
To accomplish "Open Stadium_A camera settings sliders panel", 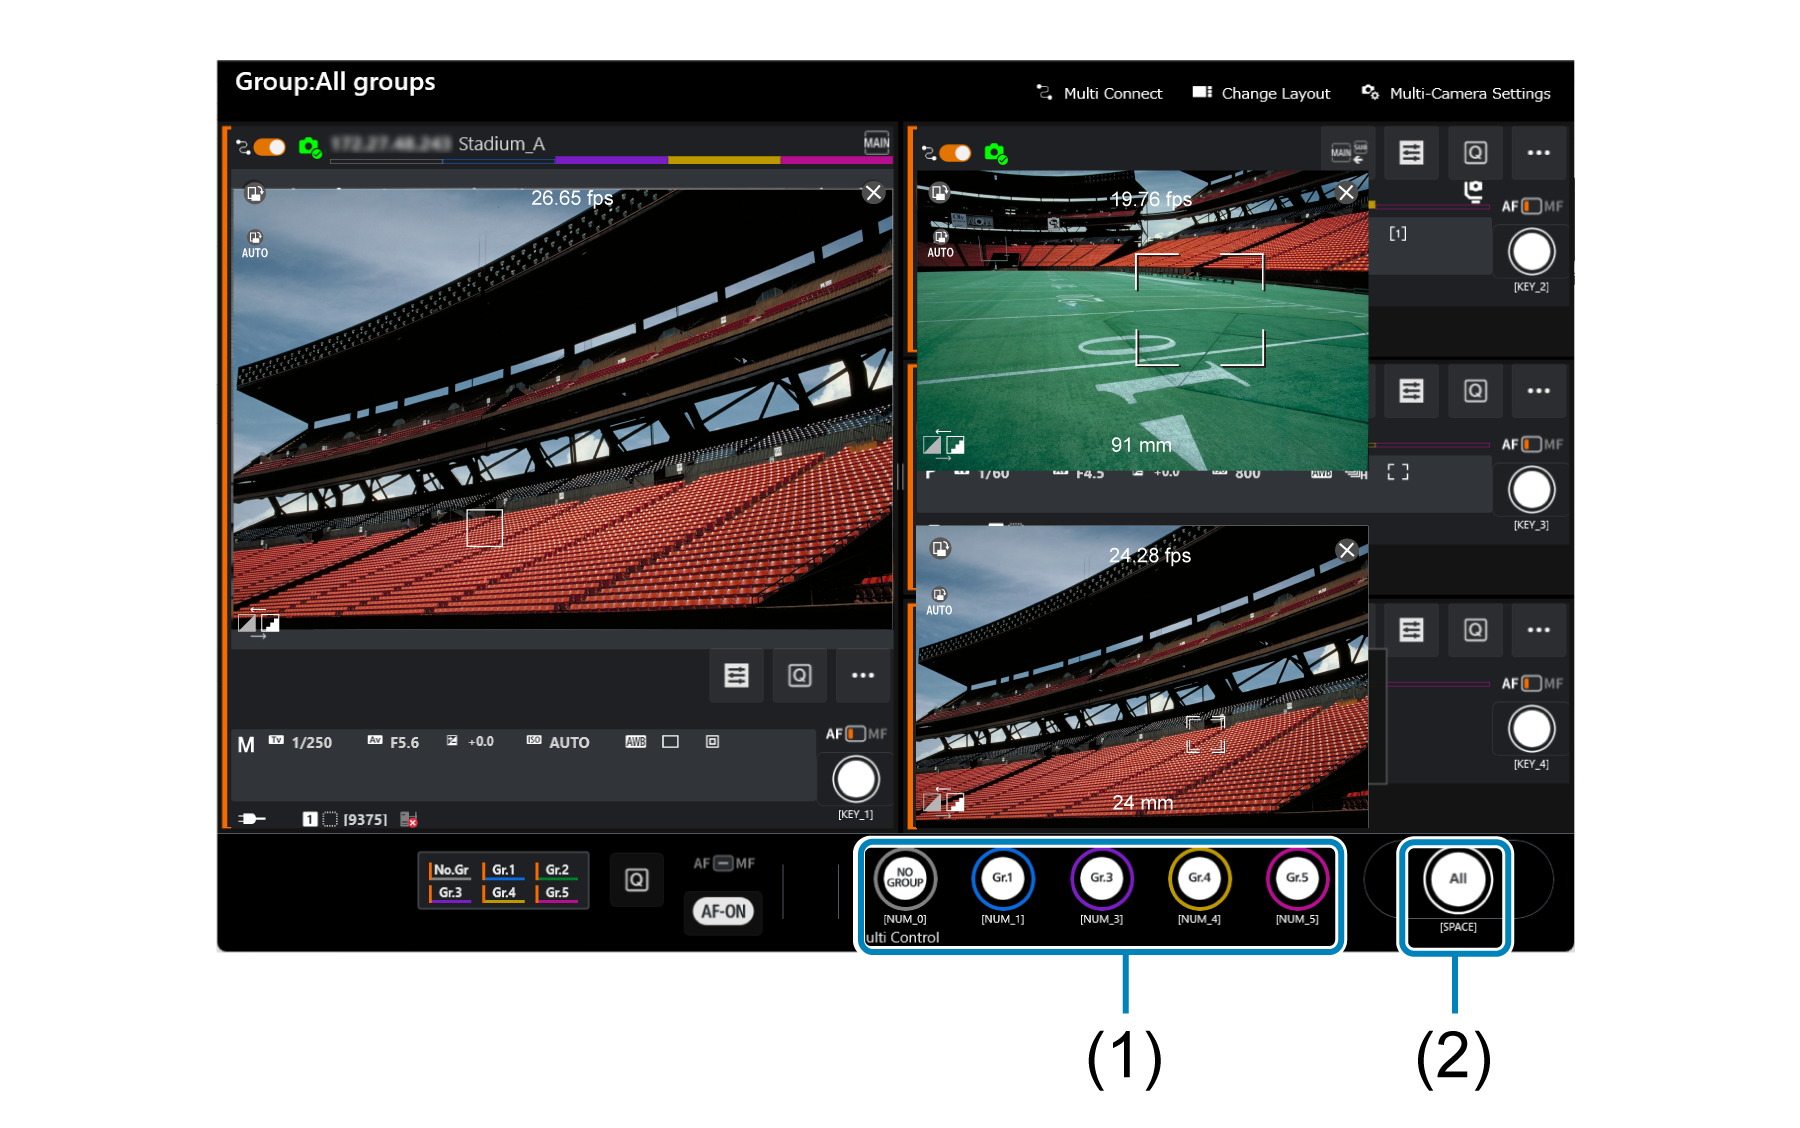I will (737, 675).
